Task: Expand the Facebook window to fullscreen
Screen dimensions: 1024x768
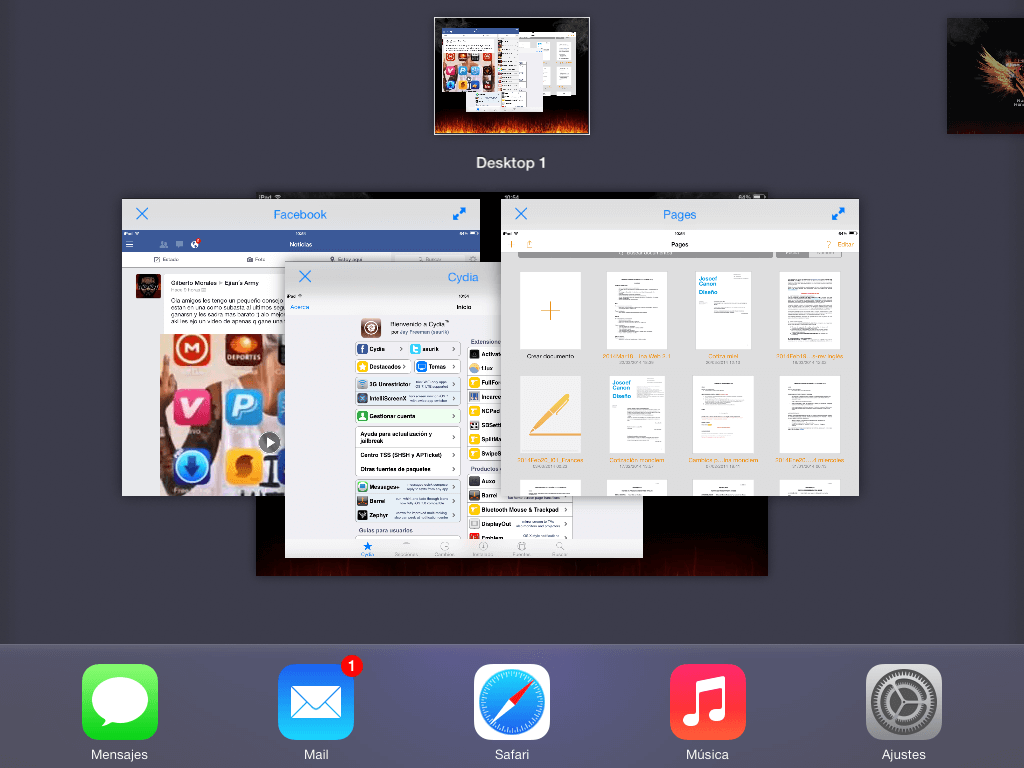Action: [x=459, y=214]
